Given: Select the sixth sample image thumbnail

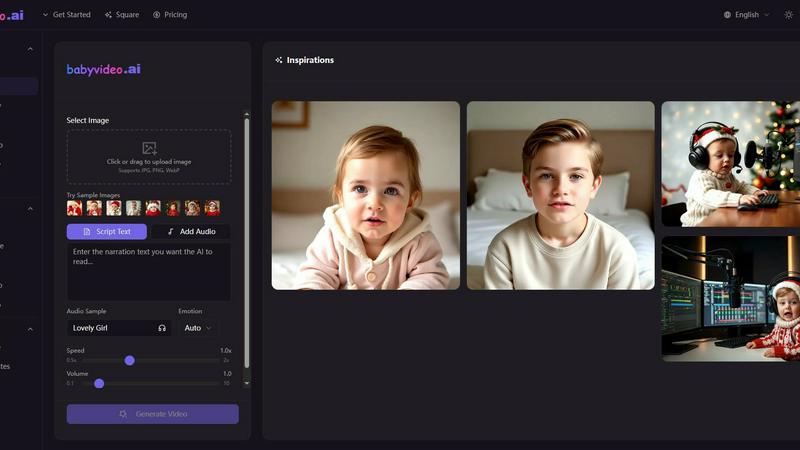Looking at the screenshot, I should point(173,208).
